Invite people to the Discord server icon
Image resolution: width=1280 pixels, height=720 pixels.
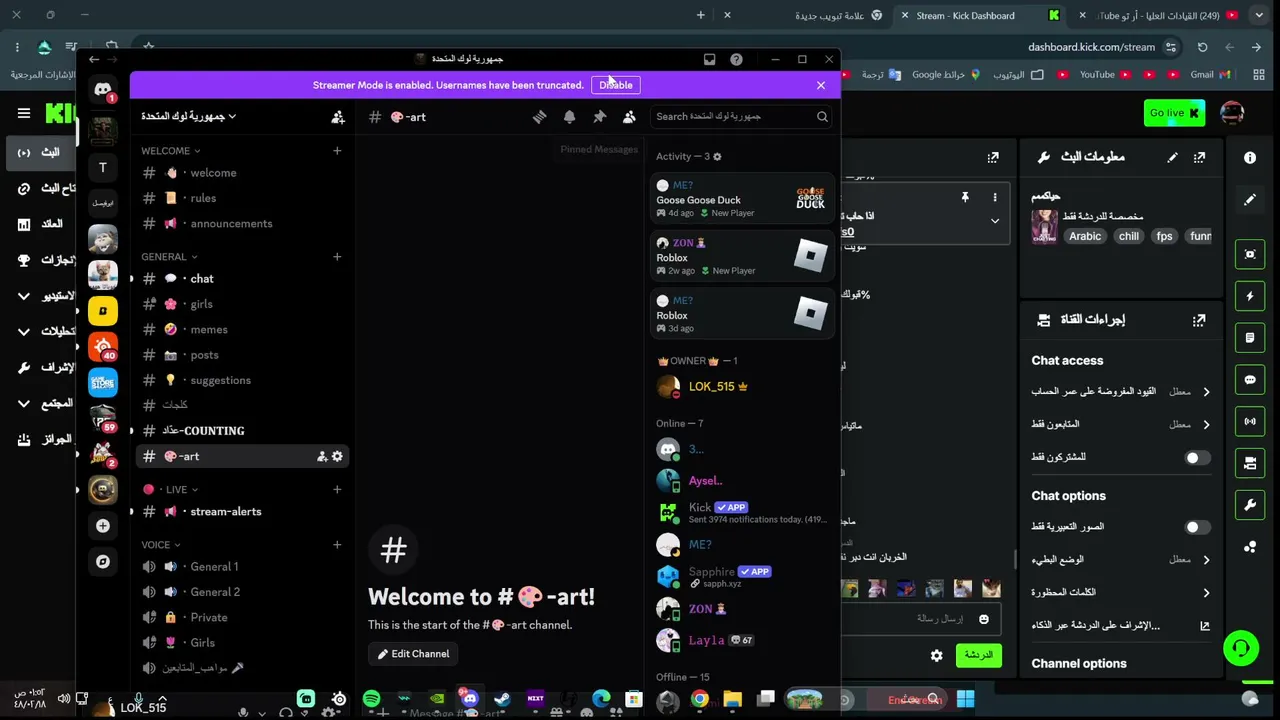tap(338, 117)
